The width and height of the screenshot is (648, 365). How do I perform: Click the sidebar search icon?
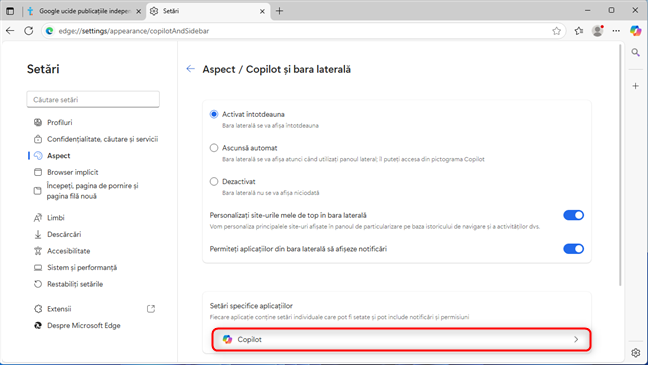click(x=636, y=52)
